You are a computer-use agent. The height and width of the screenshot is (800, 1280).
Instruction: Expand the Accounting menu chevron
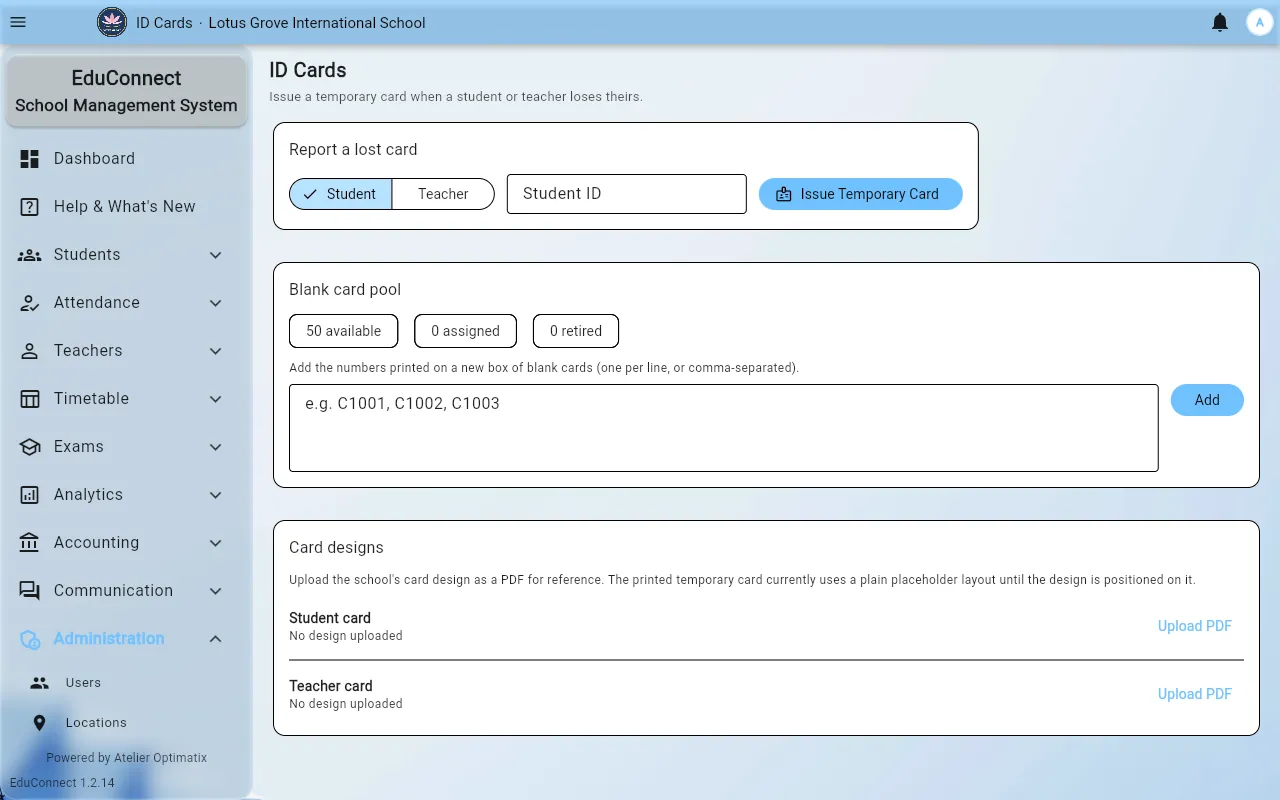point(216,543)
